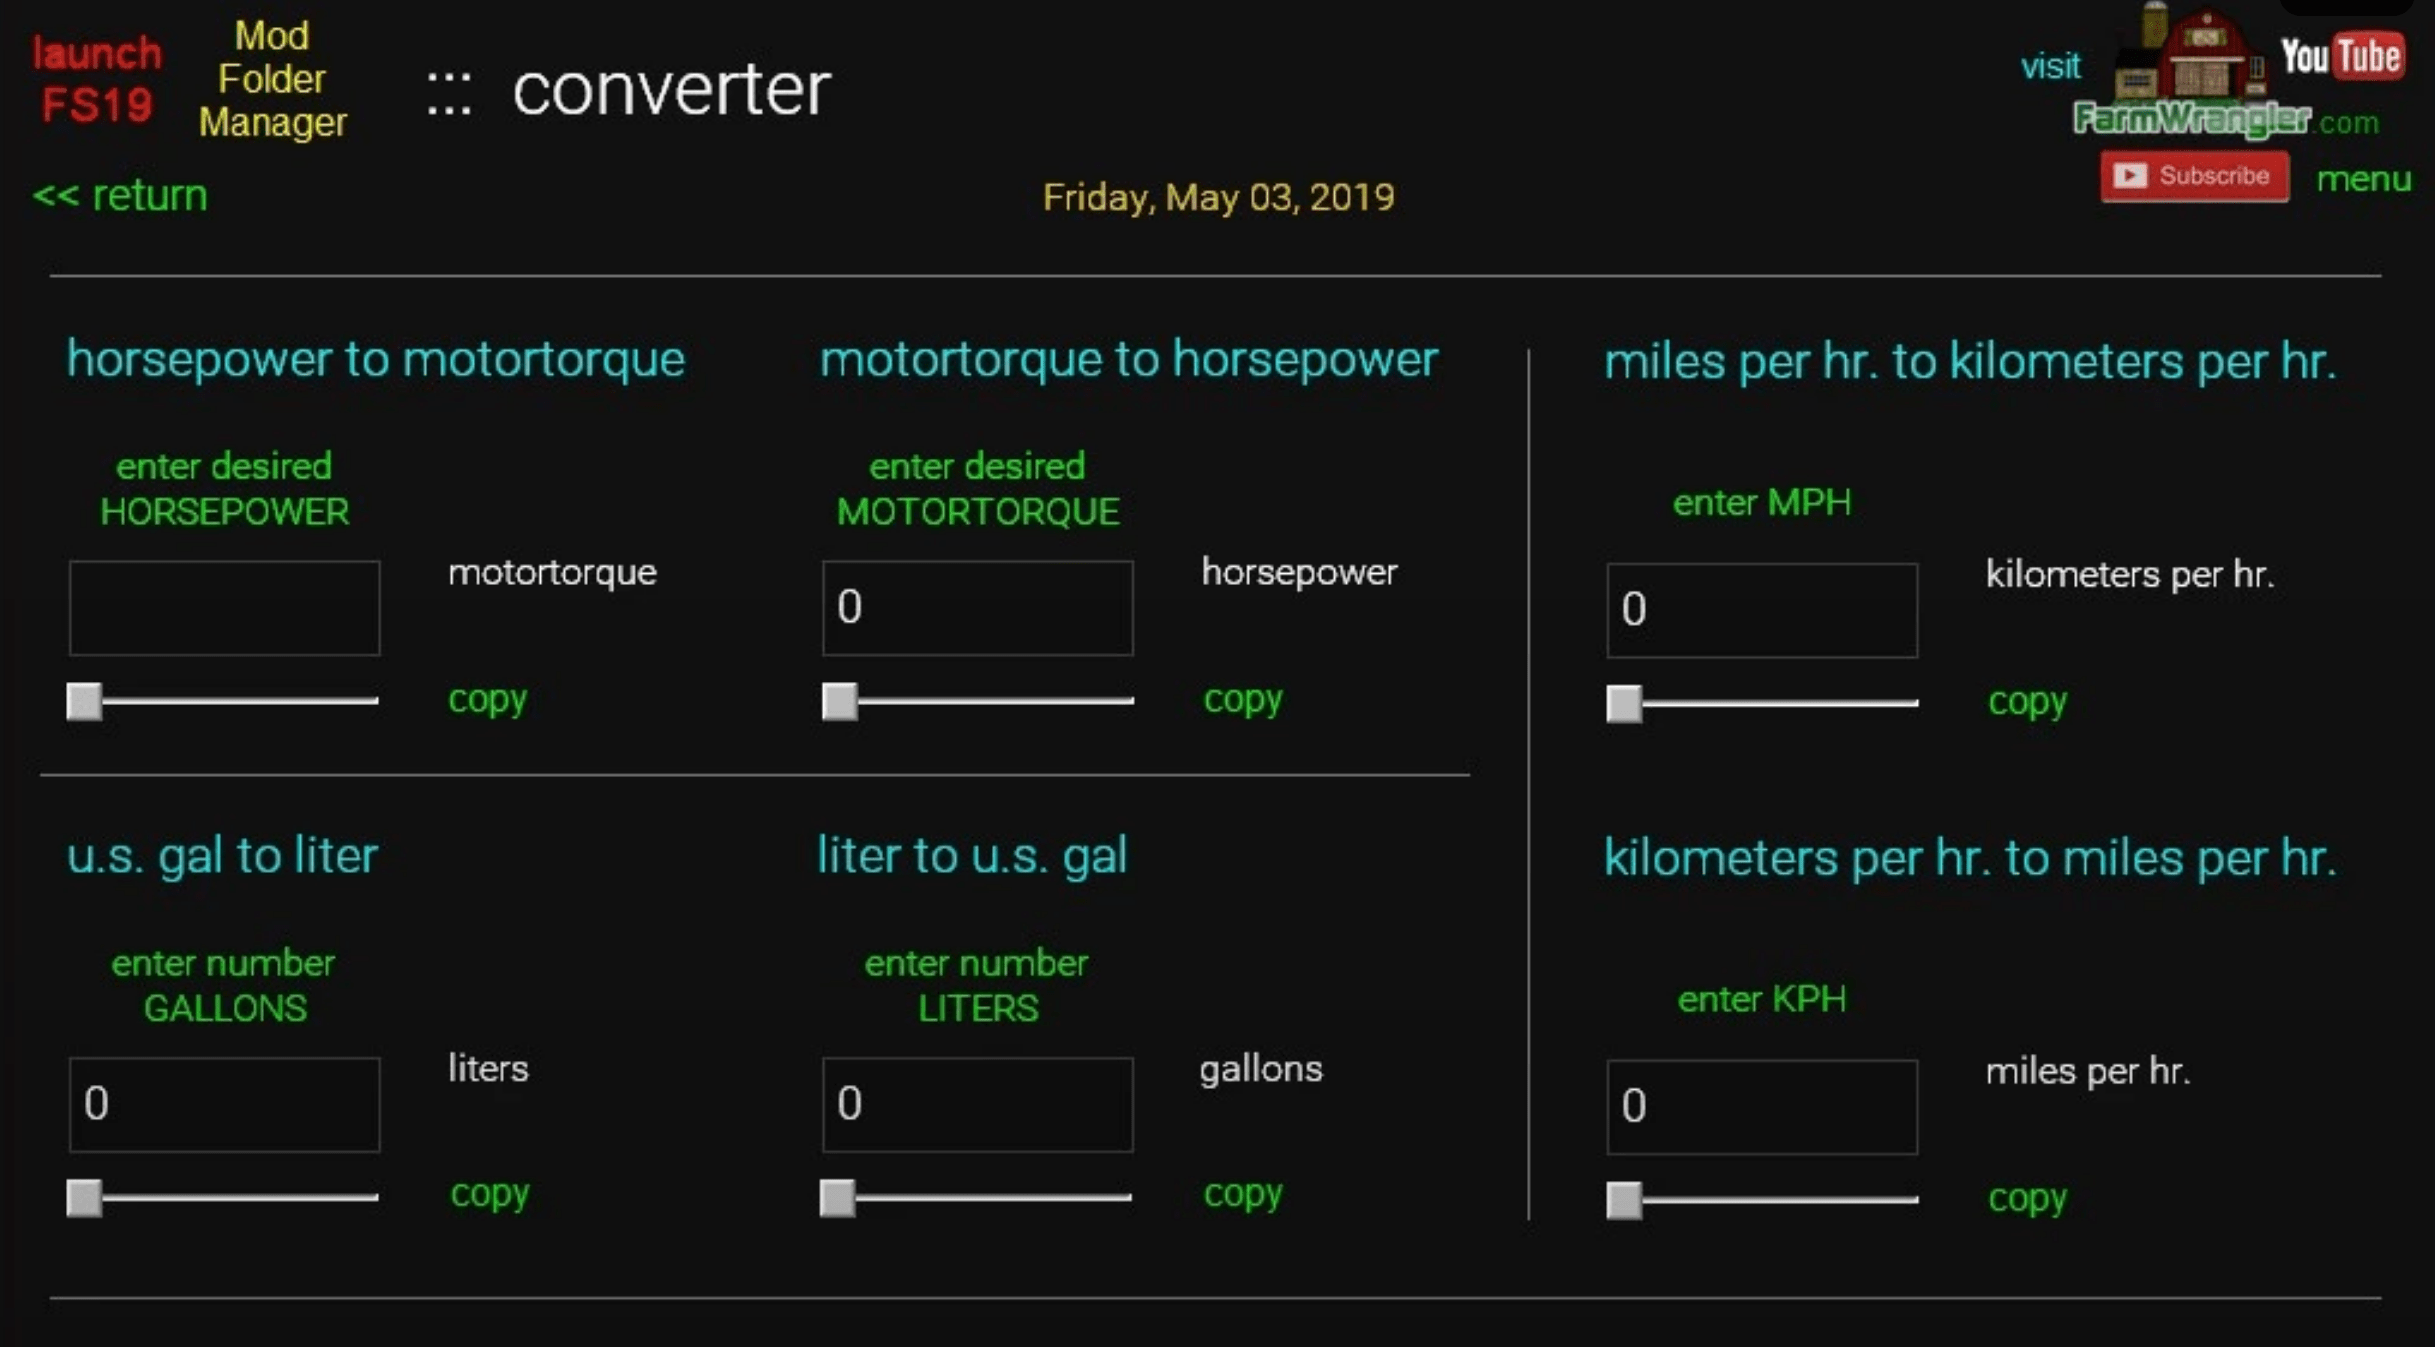Copy the liters conversion result
Screen dimensions: 2435x1347
(489, 1193)
